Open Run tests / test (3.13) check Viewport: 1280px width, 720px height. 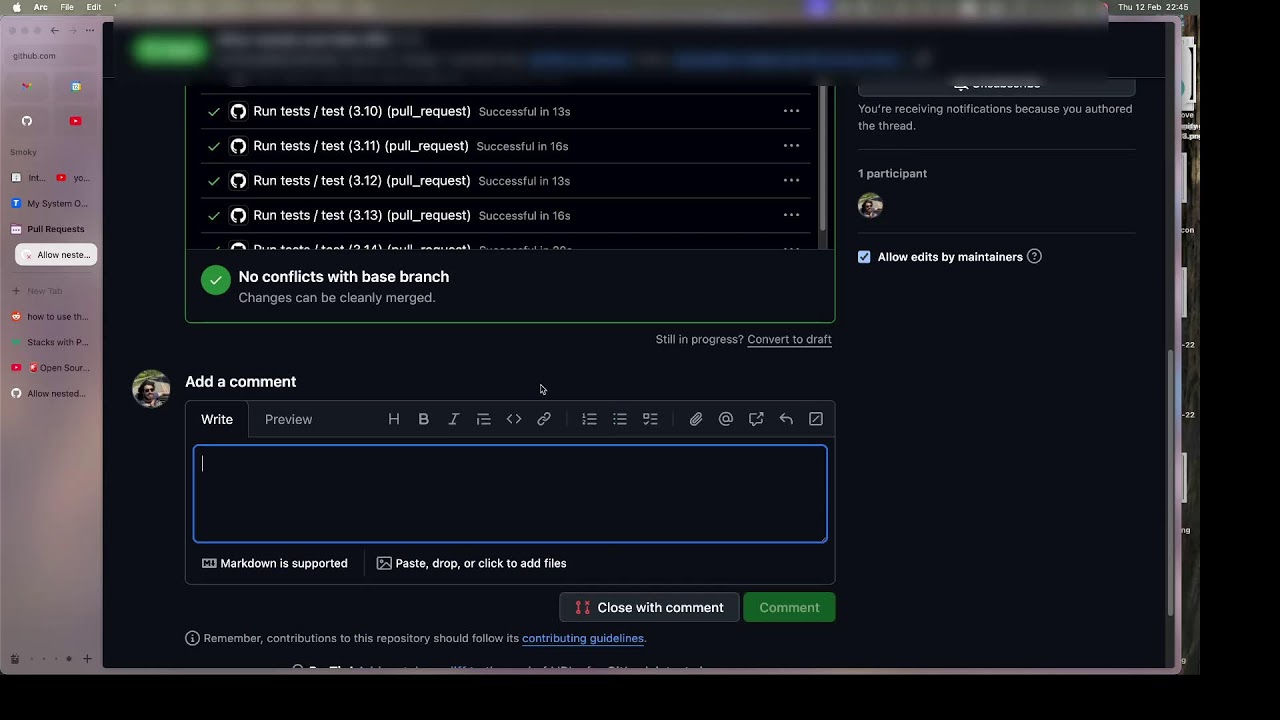point(362,215)
